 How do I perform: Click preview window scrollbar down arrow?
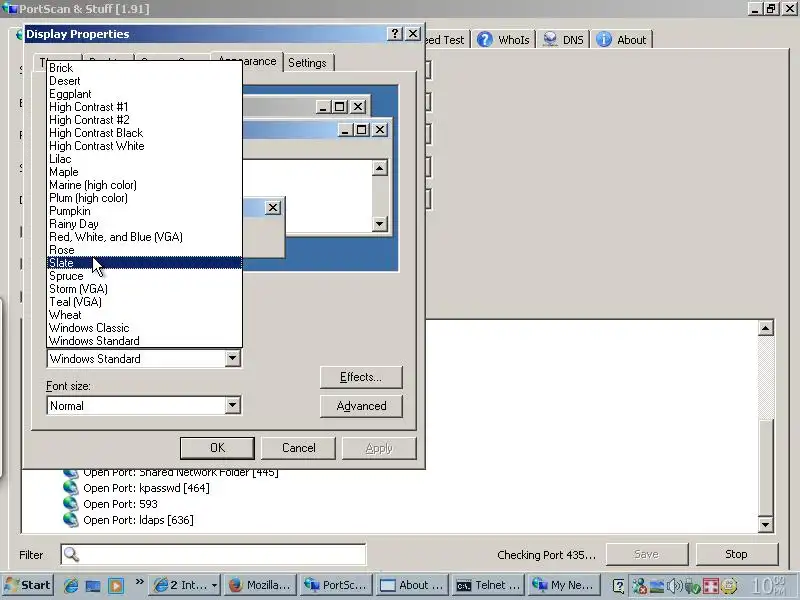click(380, 223)
